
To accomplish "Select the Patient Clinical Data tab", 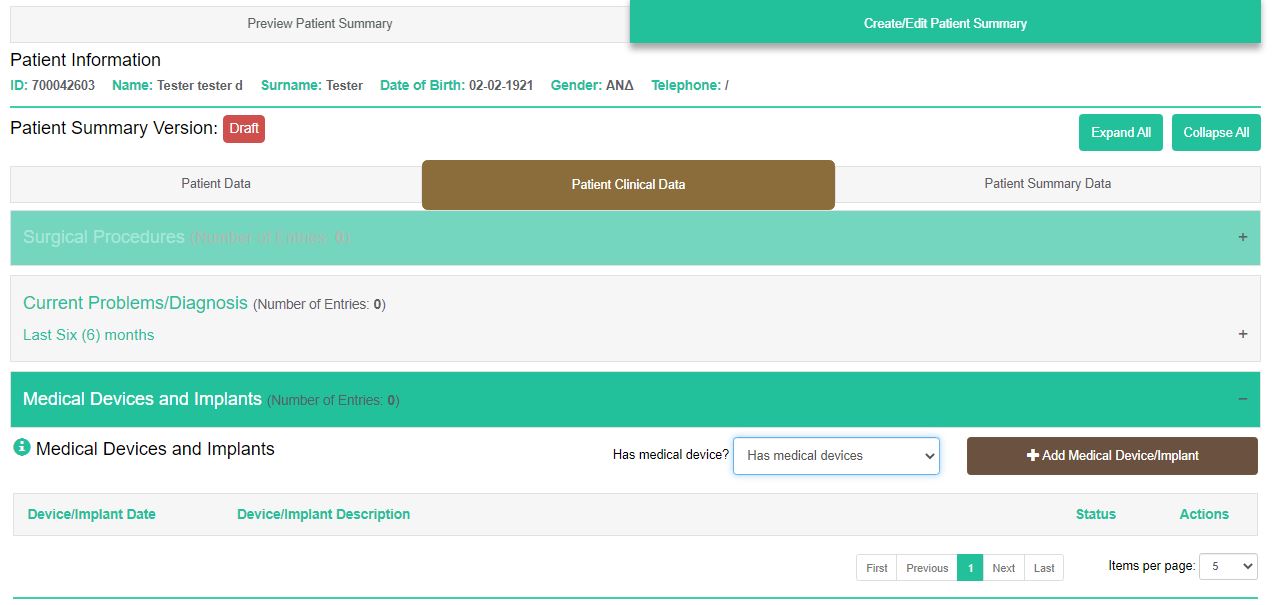I will click(628, 185).
